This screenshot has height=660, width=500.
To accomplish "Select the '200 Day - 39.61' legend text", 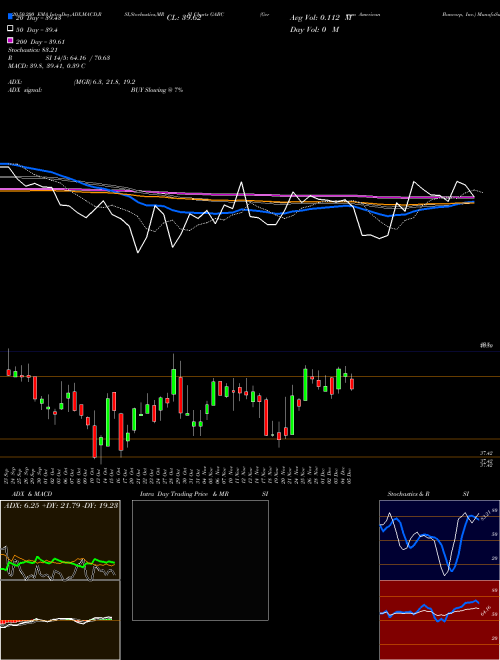I will point(40,42).
